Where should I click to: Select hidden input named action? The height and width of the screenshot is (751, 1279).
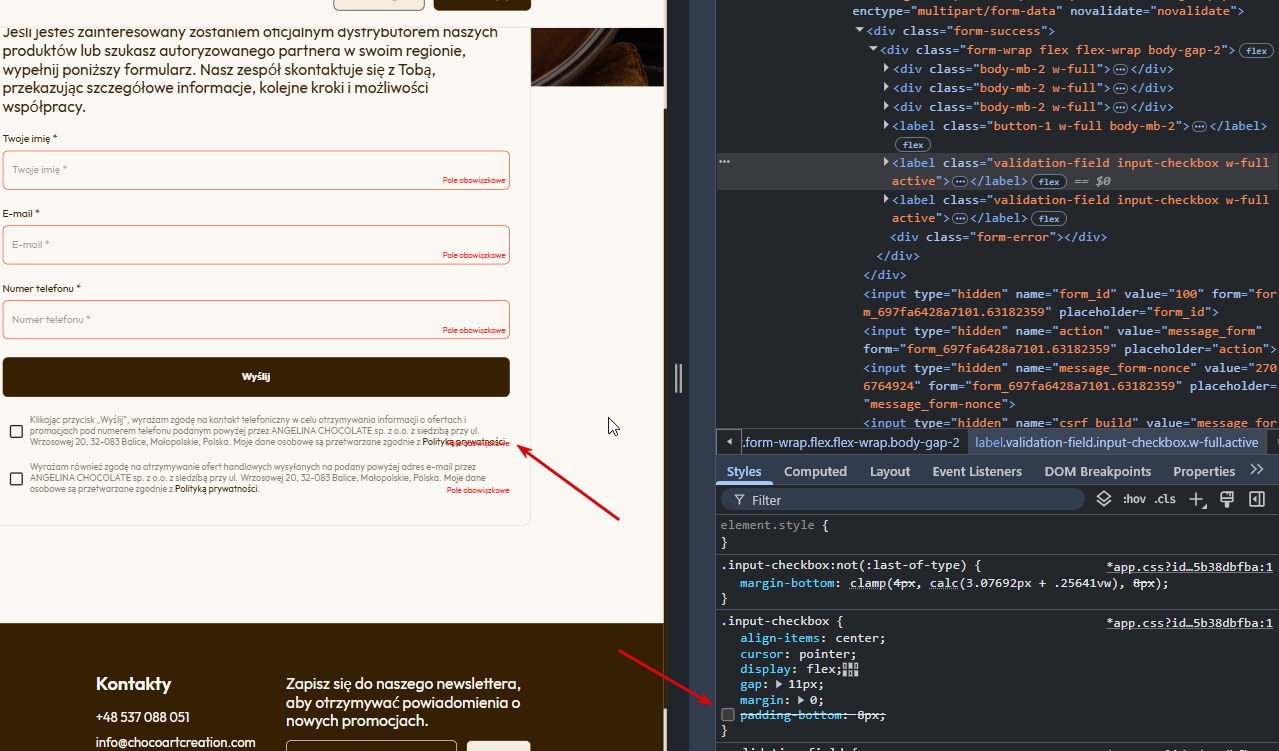coord(1070,340)
